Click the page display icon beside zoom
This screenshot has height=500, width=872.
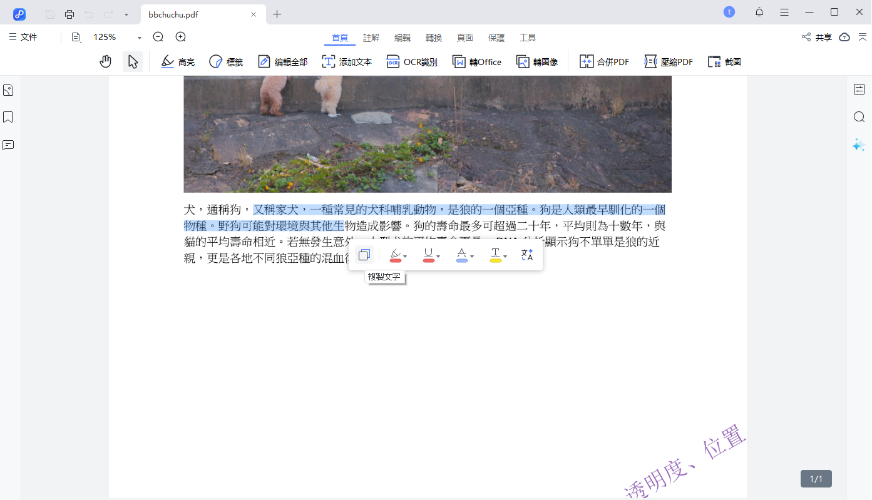(x=76, y=37)
